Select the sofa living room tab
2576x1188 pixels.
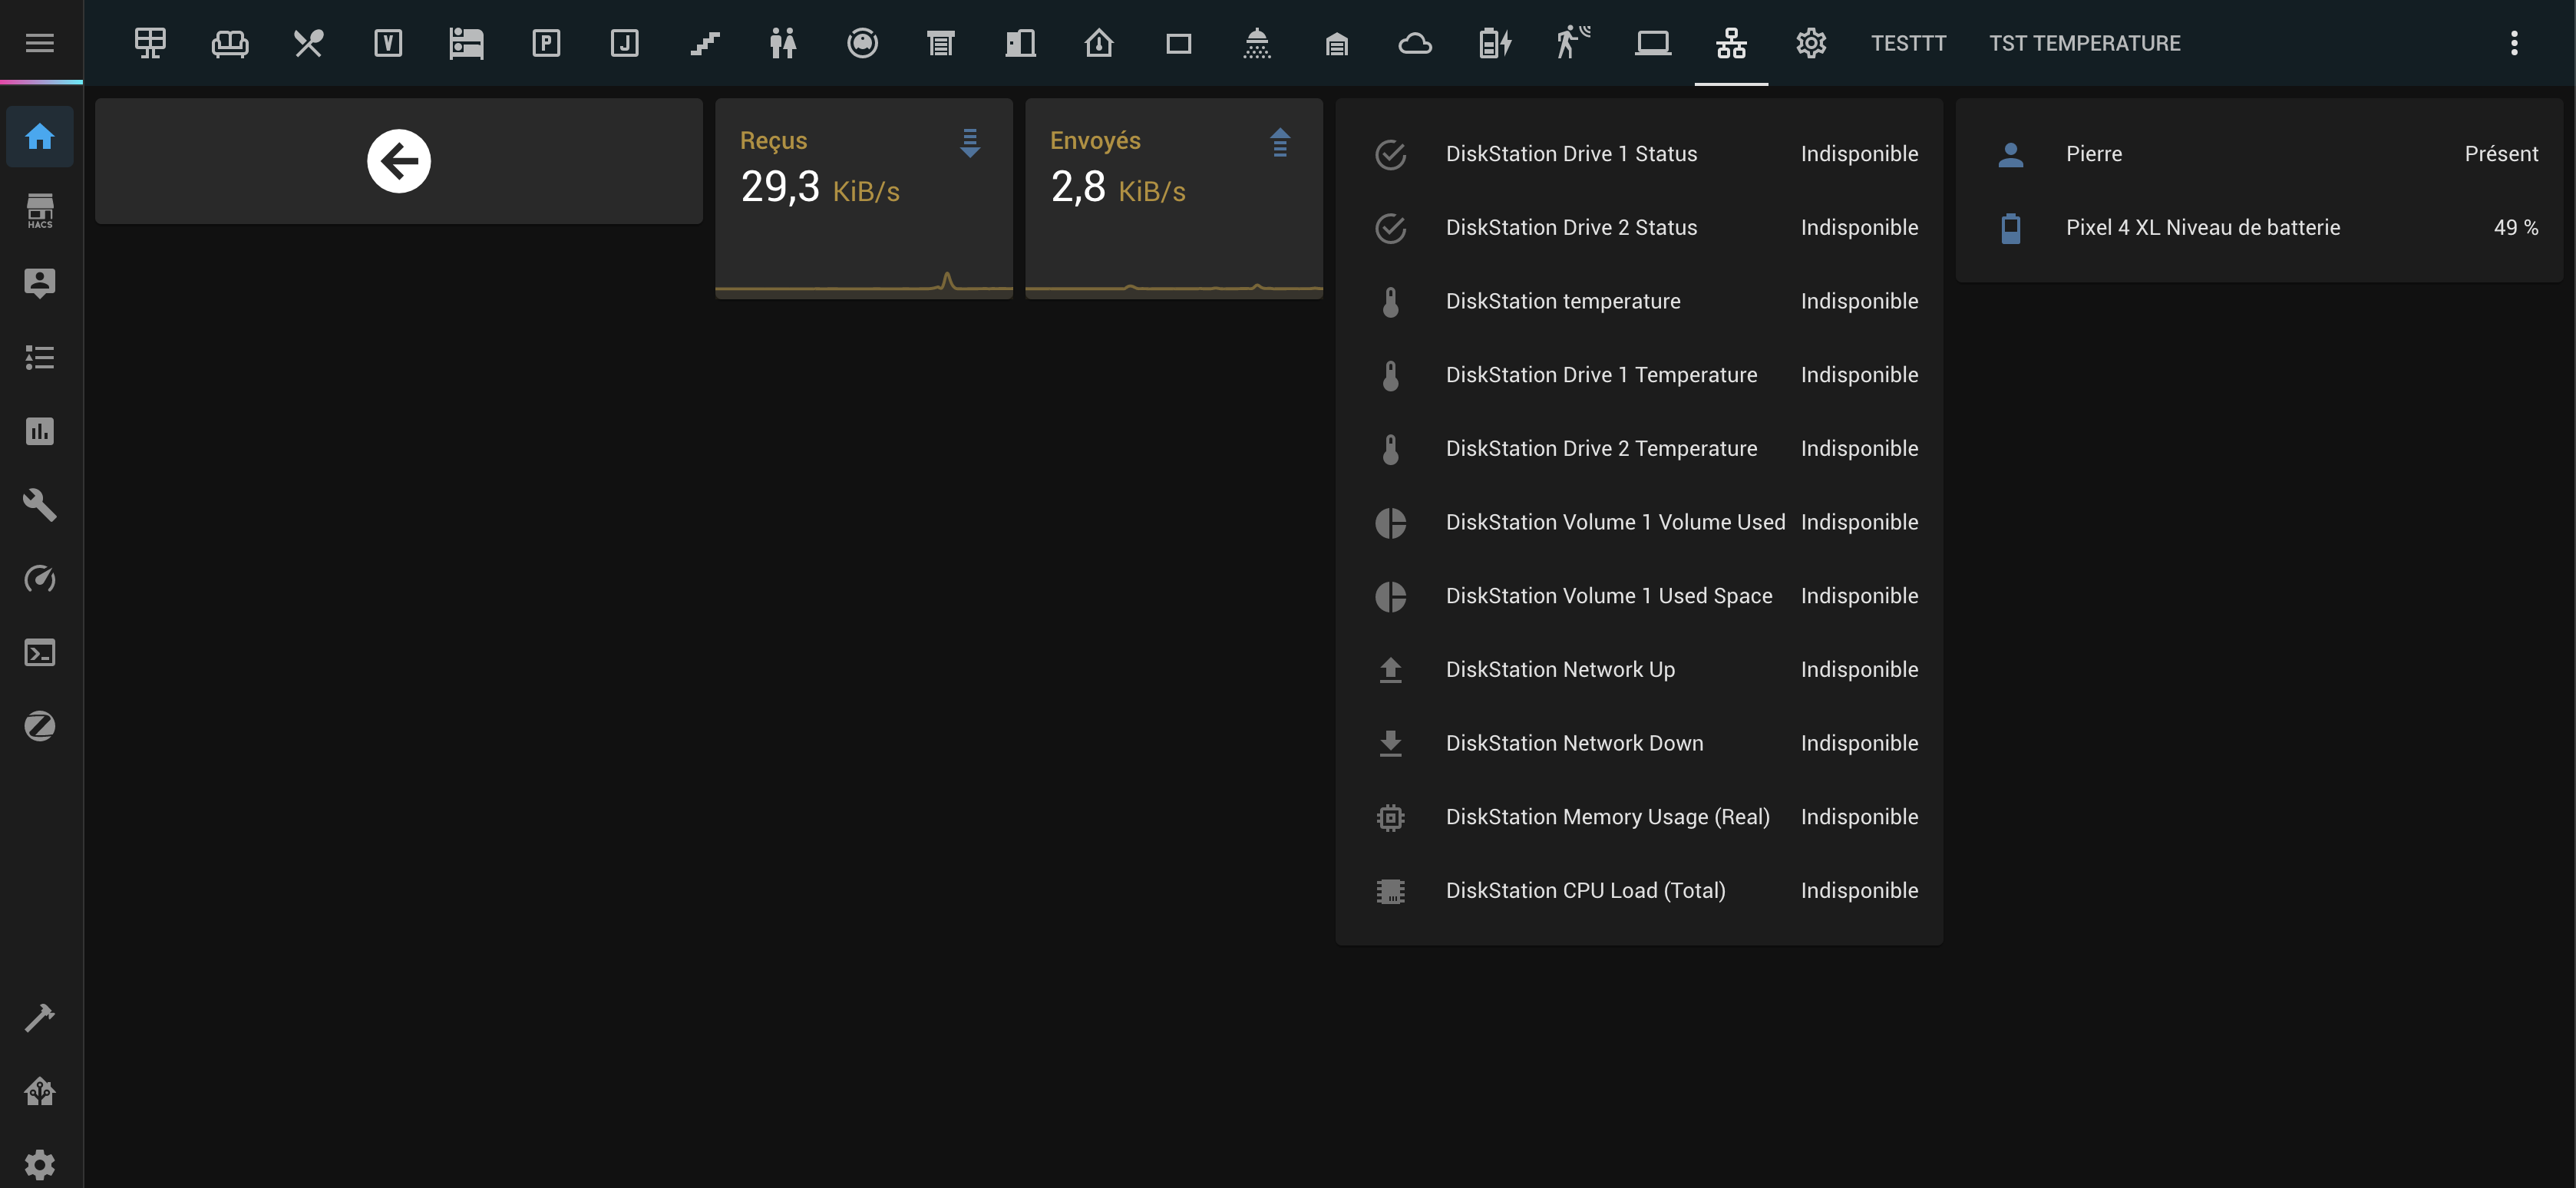point(229,43)
